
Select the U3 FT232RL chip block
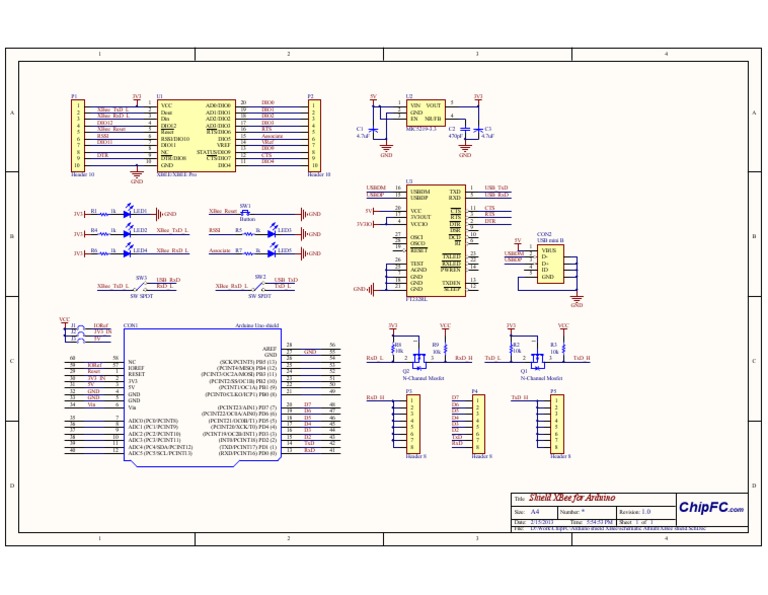pyautogui.click(x=435, y=240)
